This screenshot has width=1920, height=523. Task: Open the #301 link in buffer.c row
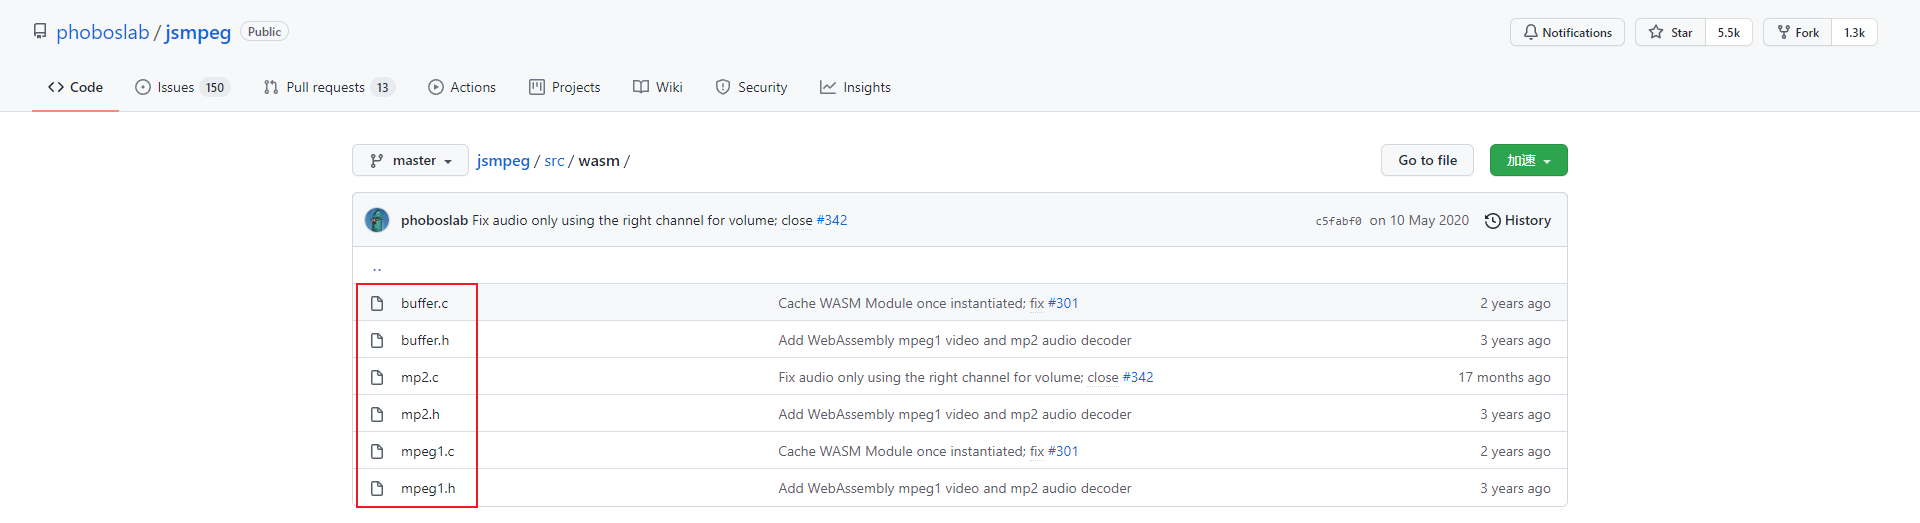click(1063, 303)
